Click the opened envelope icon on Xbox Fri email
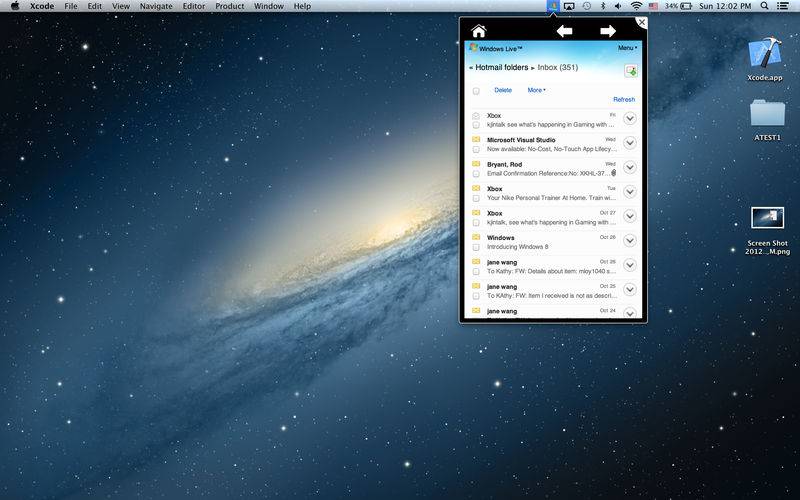The width and height of the screenshot is (800, 500). pyautogui.click(x=476, y=115)
